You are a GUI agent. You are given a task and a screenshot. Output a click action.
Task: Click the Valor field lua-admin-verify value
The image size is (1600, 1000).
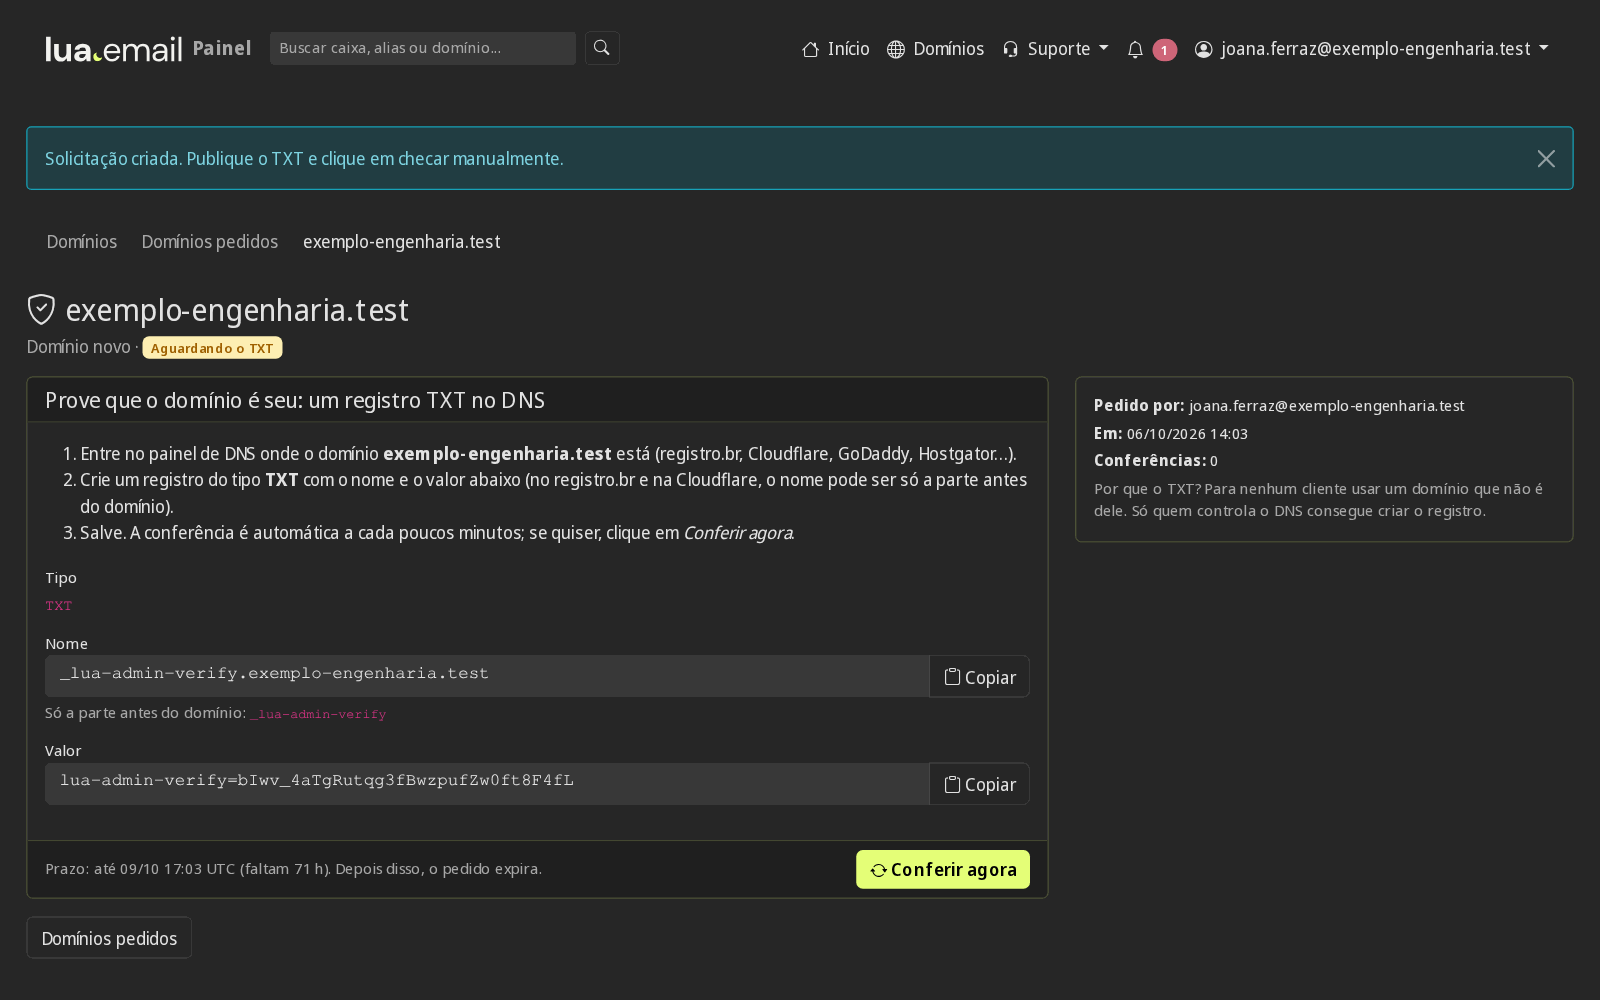pyautogui.click(x=487, y=783)
